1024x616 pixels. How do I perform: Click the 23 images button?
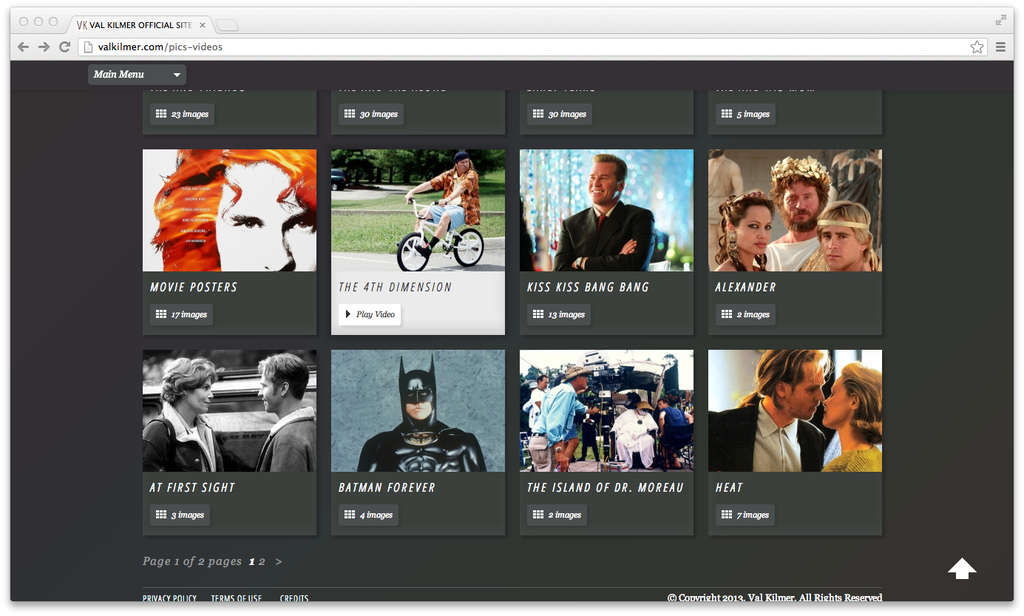click(x=182, y=114)
